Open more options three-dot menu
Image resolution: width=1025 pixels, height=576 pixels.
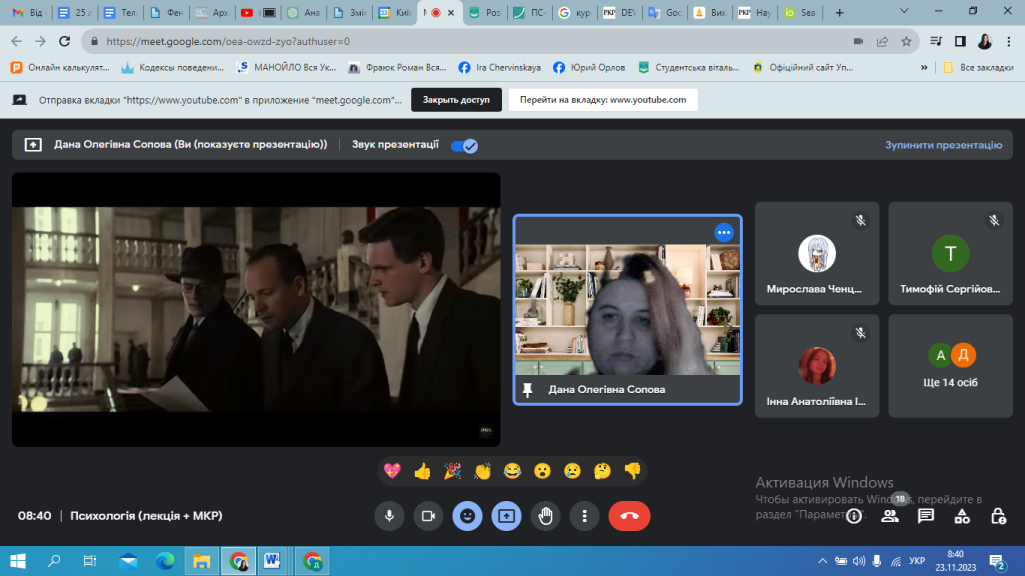coord(584,516)
